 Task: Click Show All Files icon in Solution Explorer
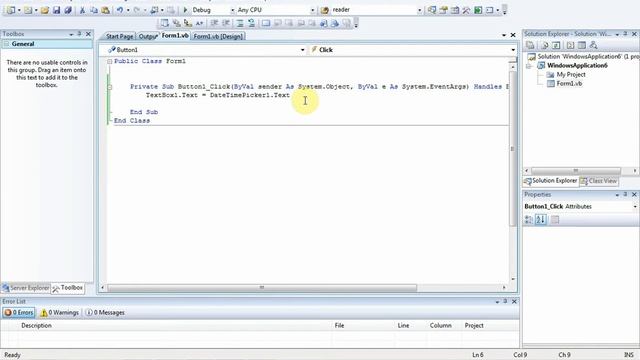(x=544, y=45)
